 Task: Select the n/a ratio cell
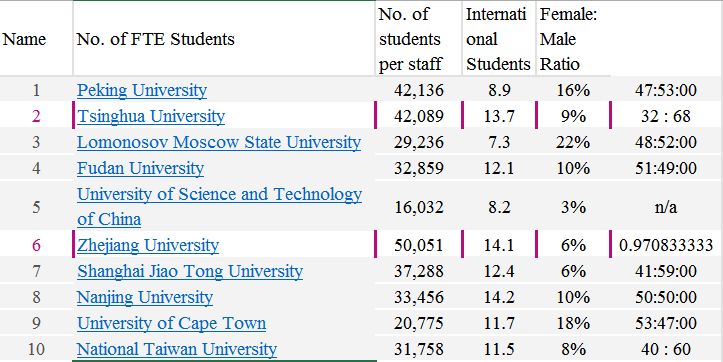(666, 207)
